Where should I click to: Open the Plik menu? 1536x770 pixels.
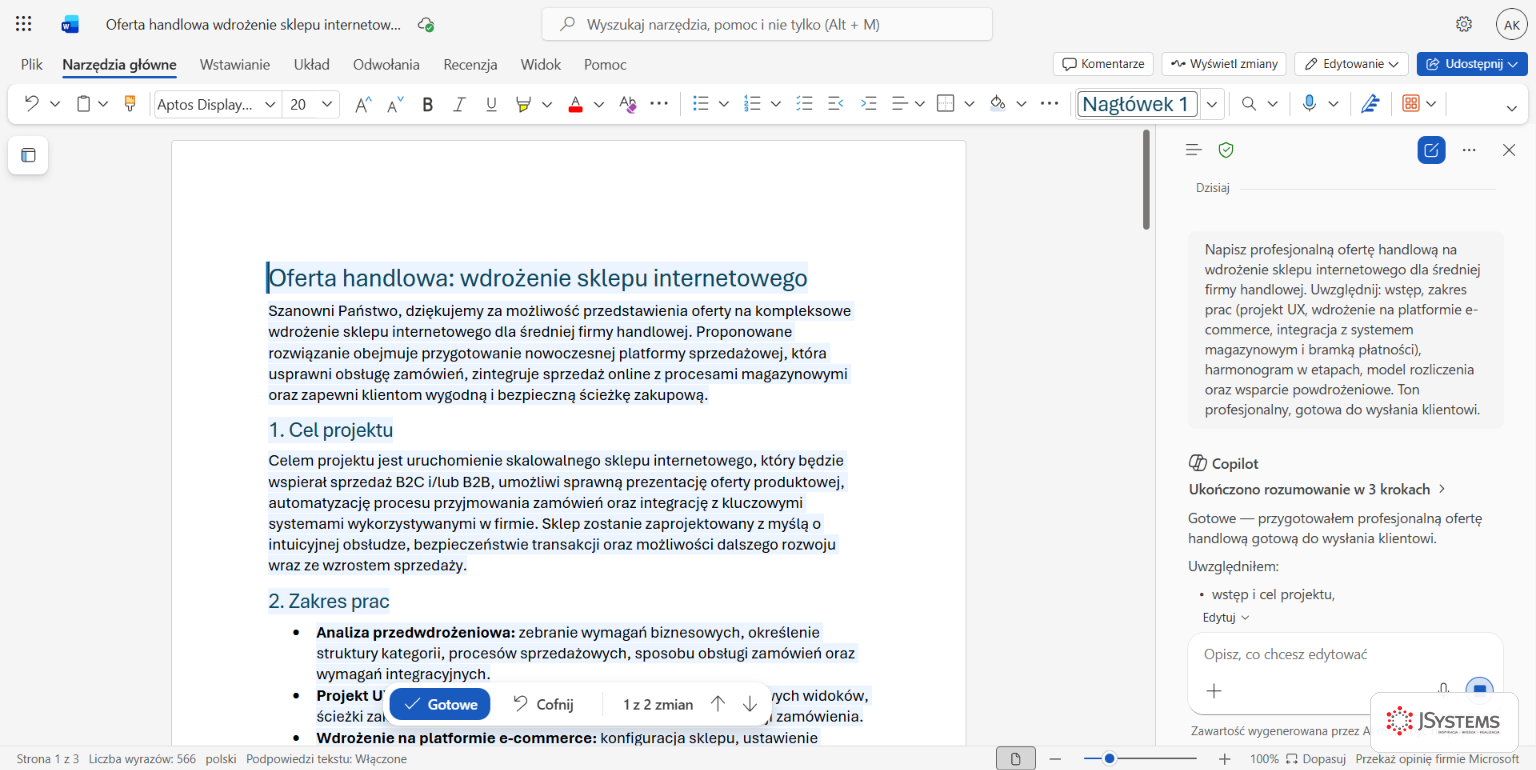[x=32, y=64]
